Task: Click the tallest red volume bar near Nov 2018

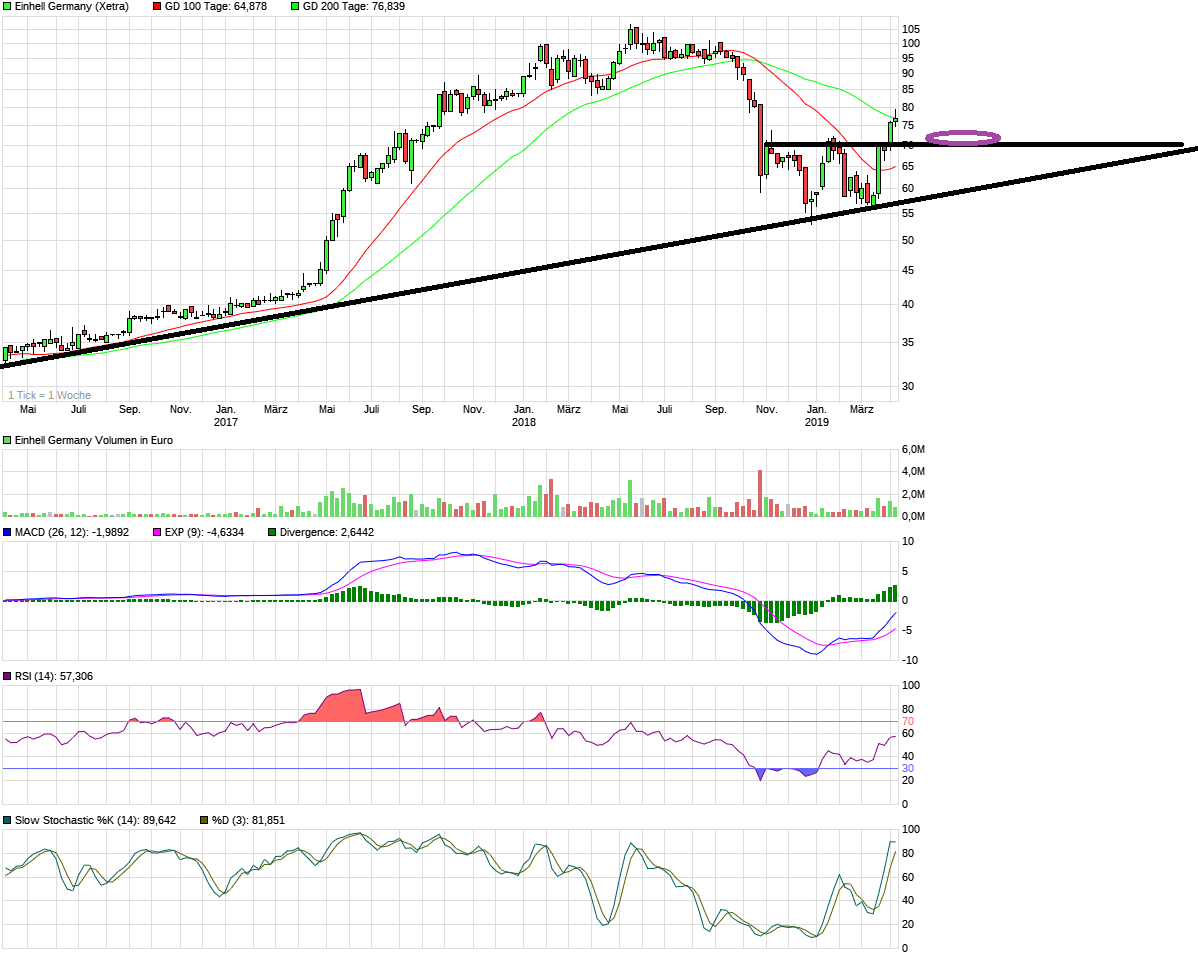Action: point(760,492)
